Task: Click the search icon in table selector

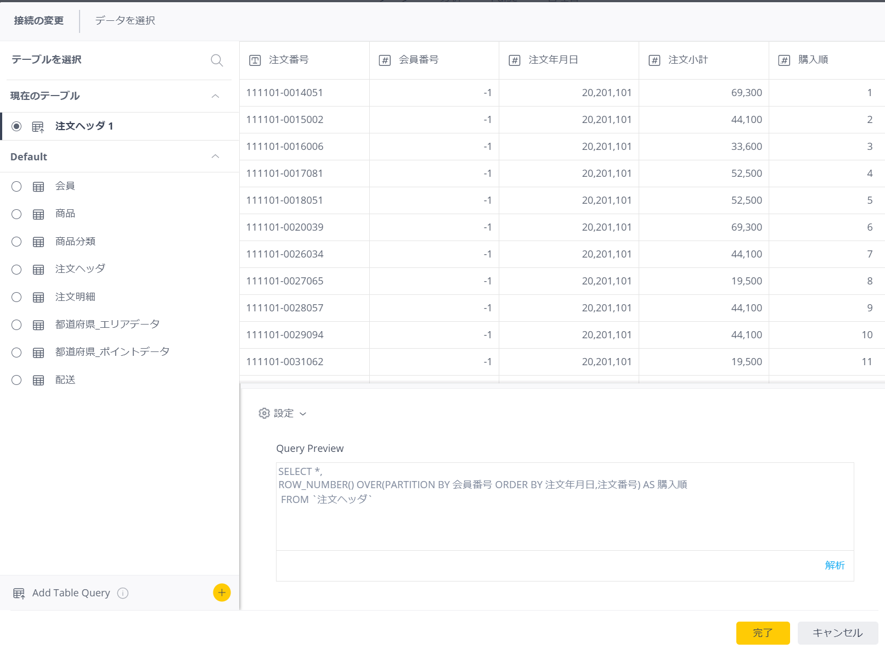Action: click(x=217, y=60)
